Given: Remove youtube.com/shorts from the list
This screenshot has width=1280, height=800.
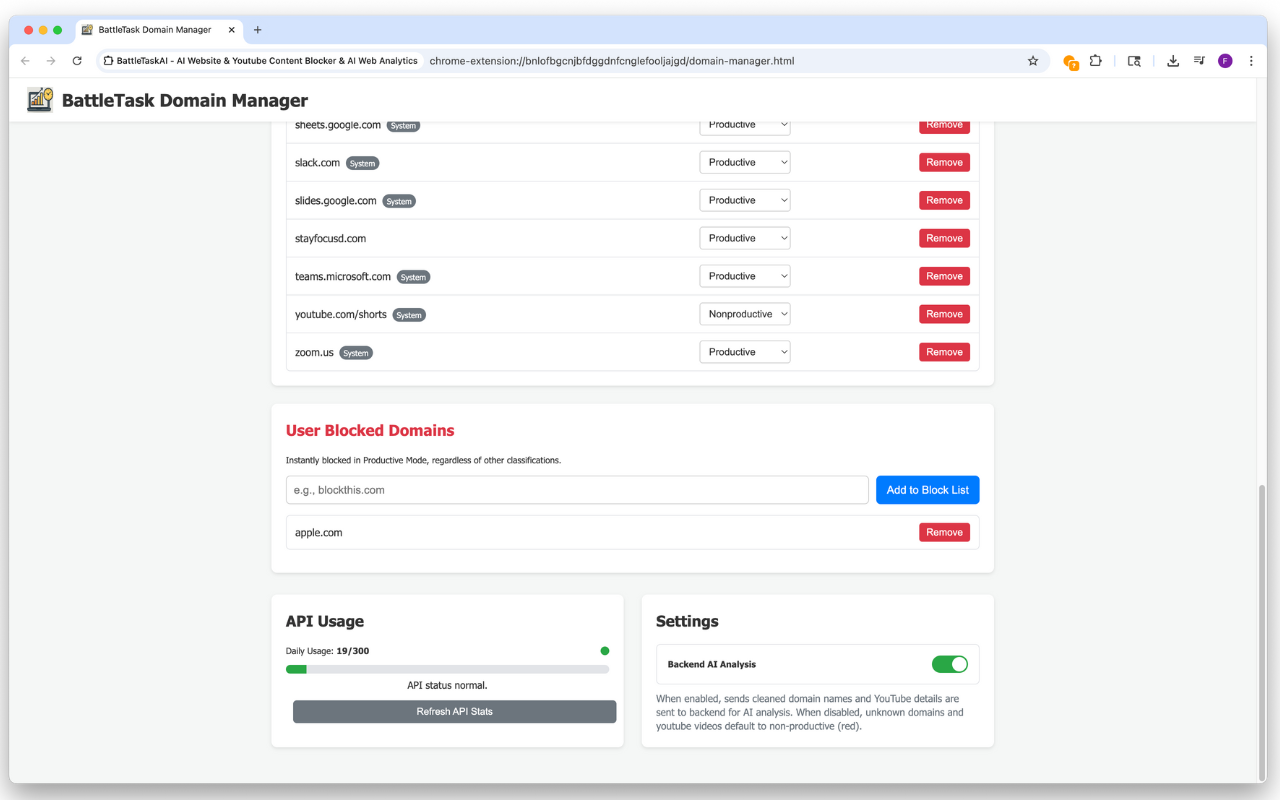Looking at the screenshot, I should tap(944, 314).
